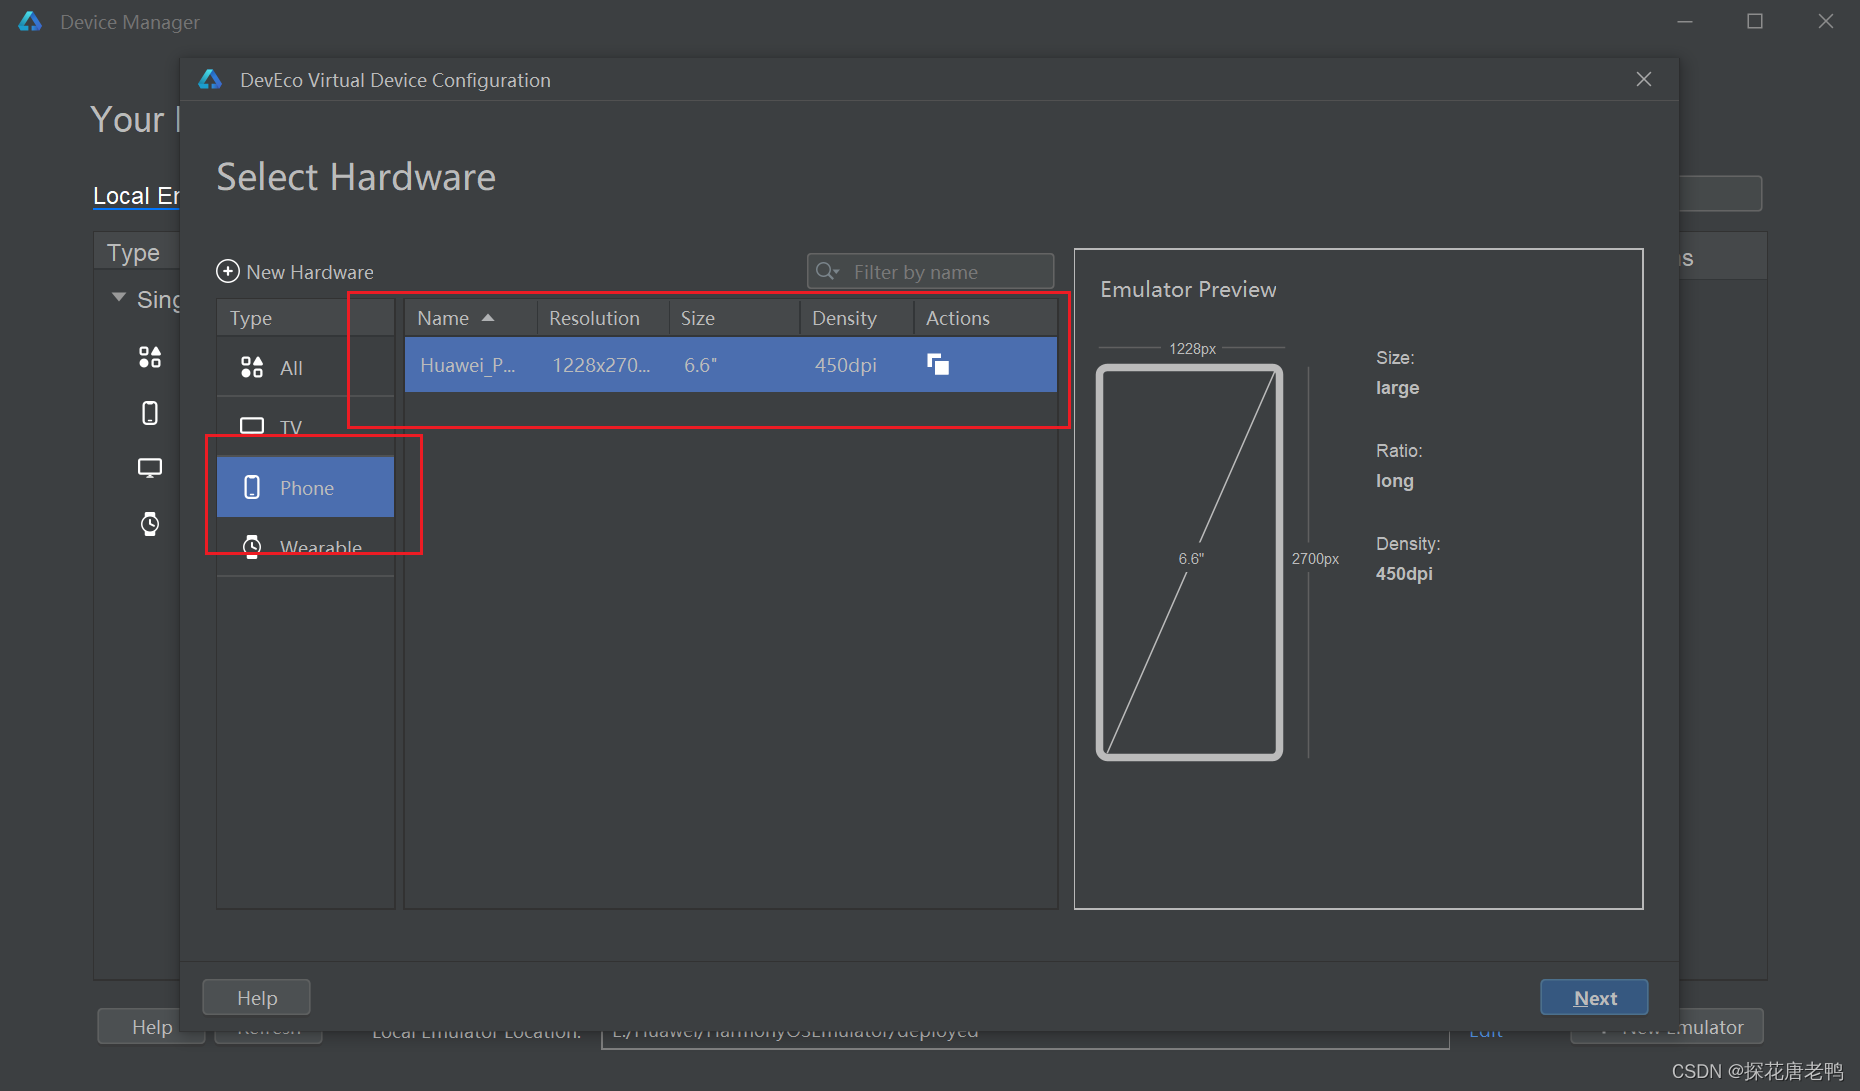1860x1091 pixels.
Task: Click the dialog Help button
Action: tap(256, 997)
